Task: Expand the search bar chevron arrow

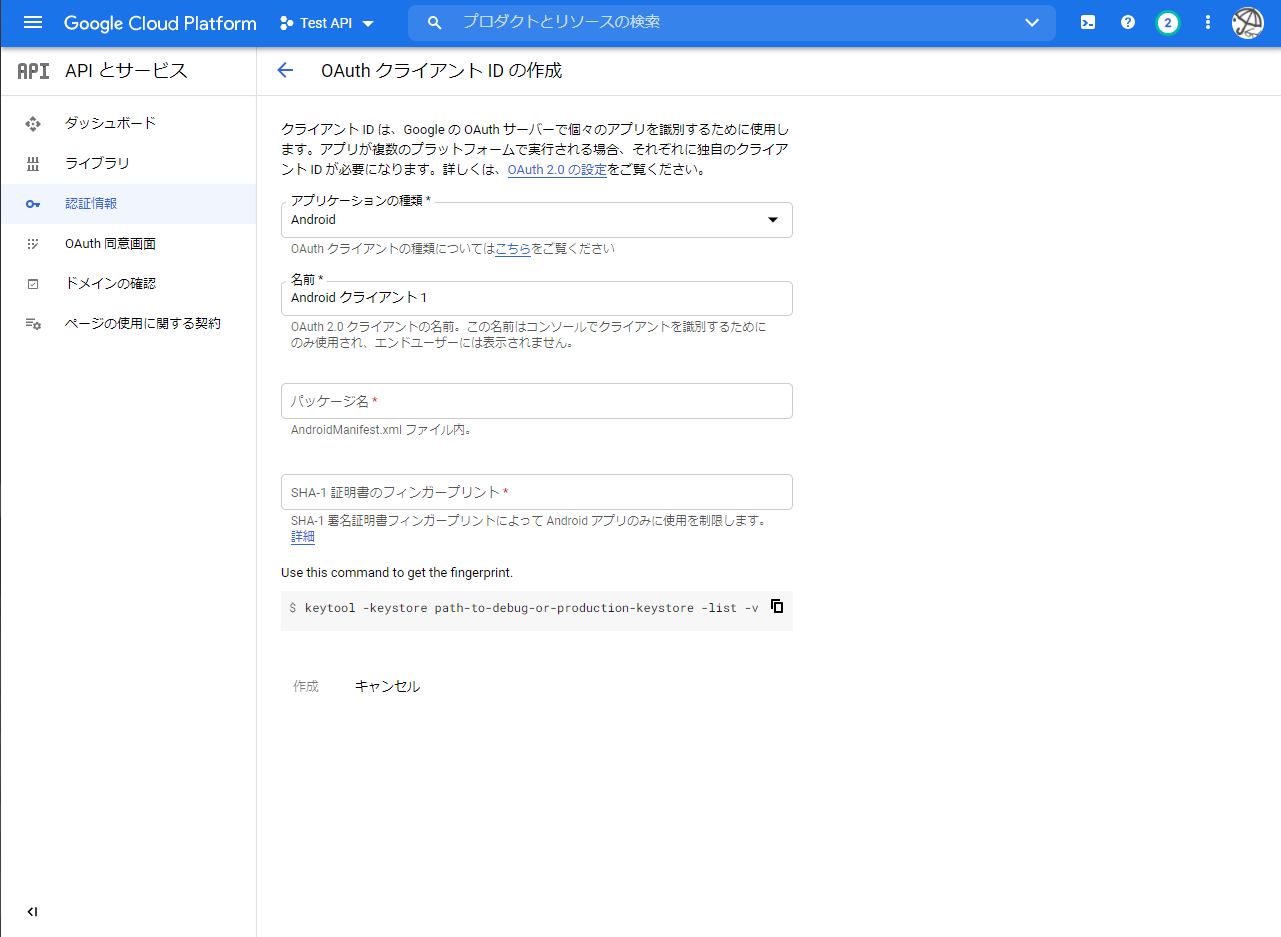Action: pos(1032,23)
